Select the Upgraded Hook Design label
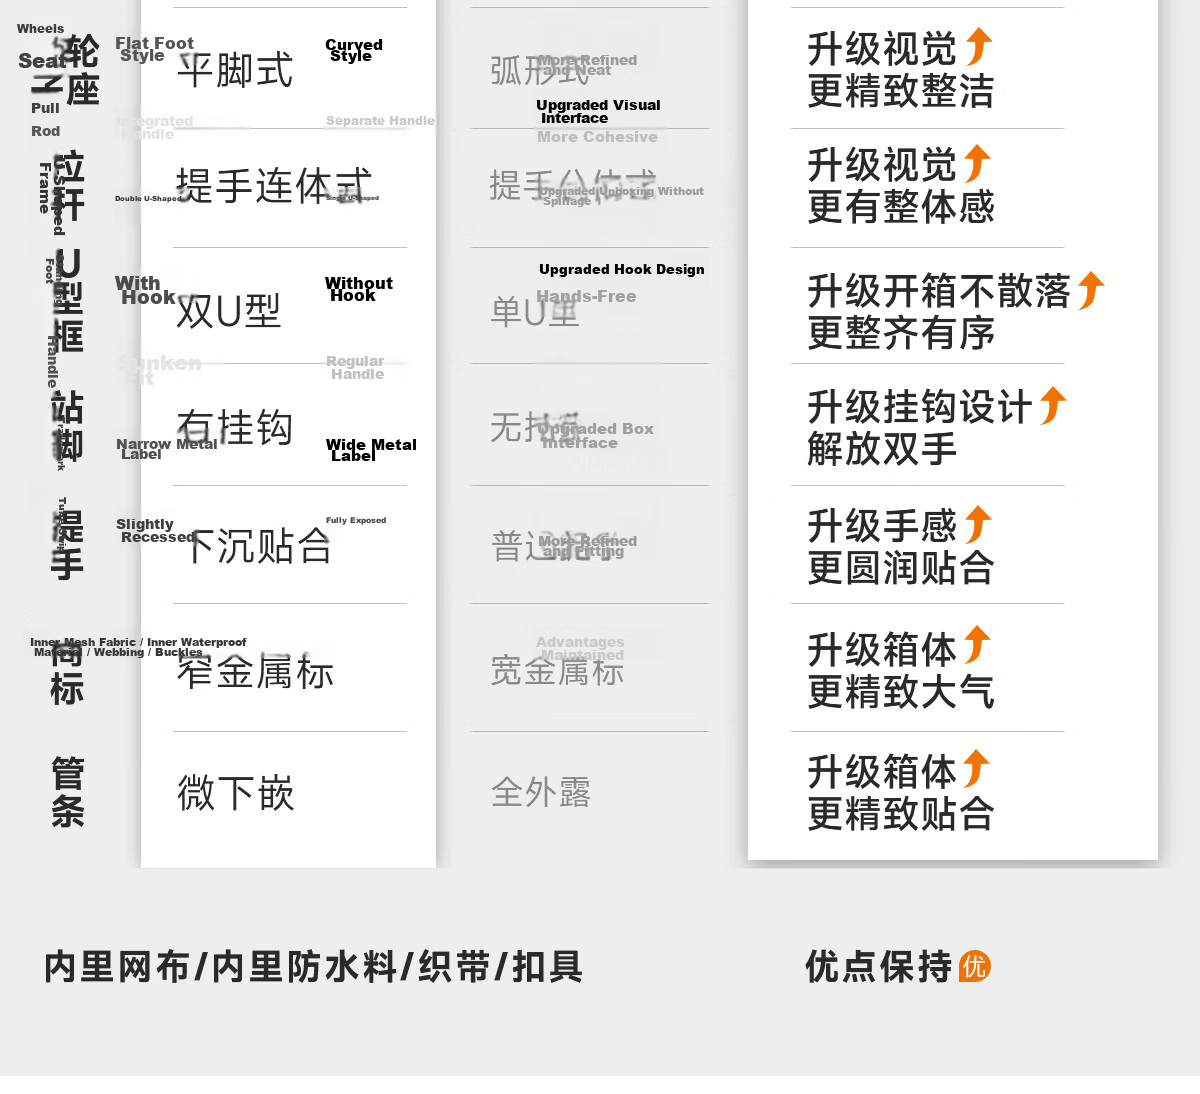 point(622,269)
